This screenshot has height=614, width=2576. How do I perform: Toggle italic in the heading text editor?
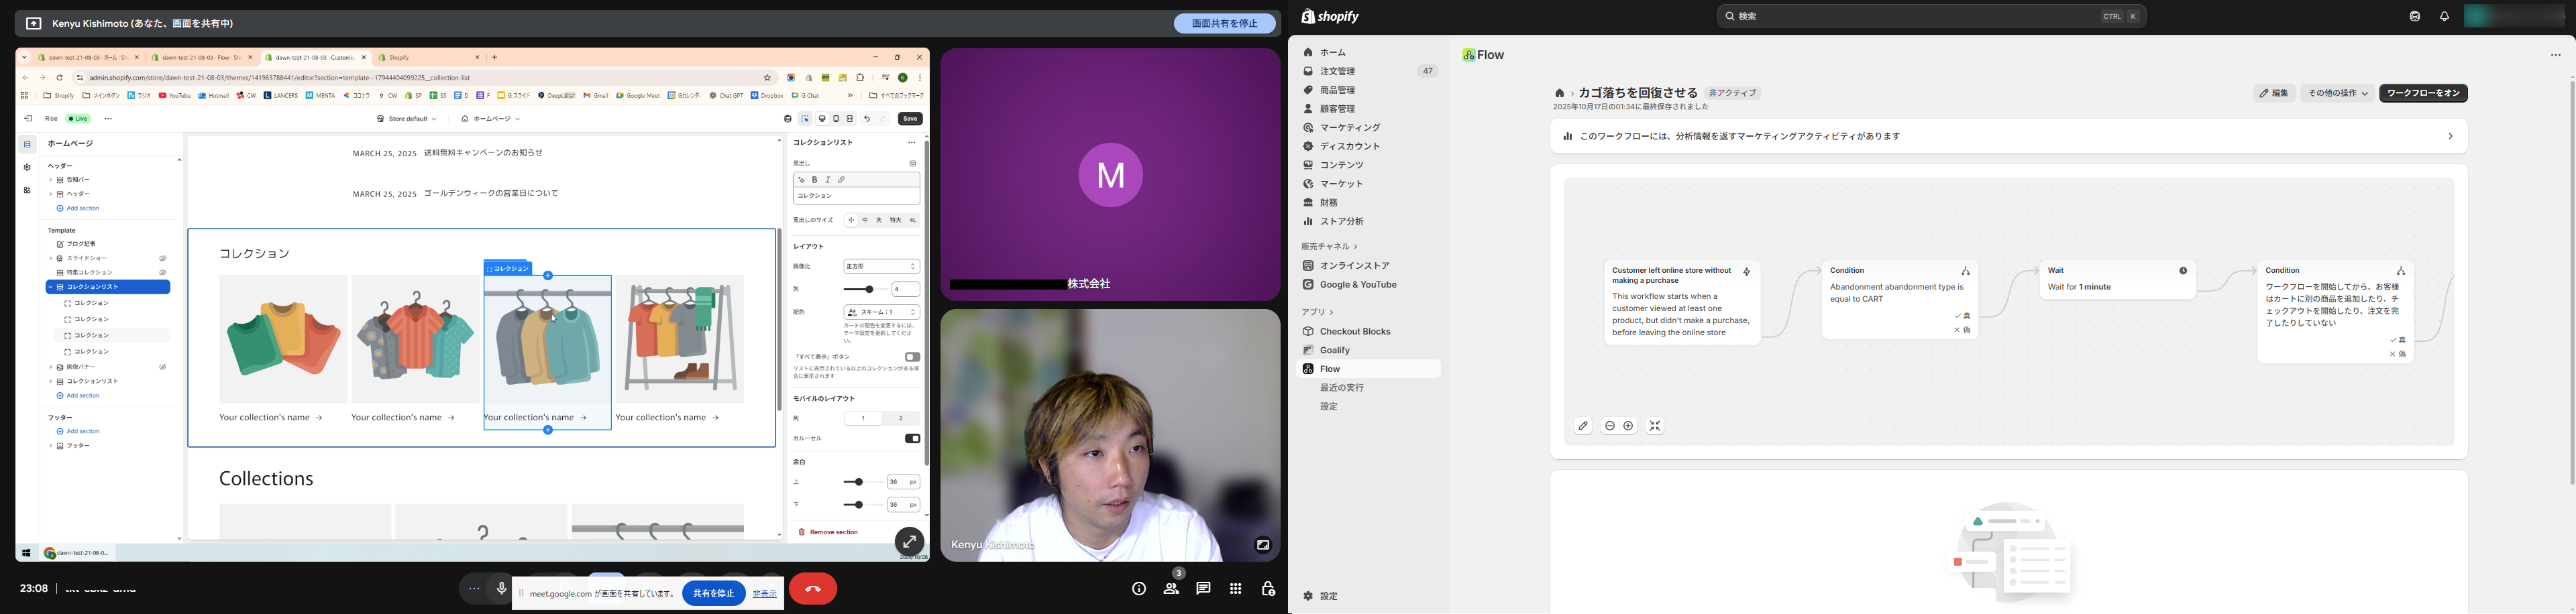pyautogui.click(x=827, y=179)
